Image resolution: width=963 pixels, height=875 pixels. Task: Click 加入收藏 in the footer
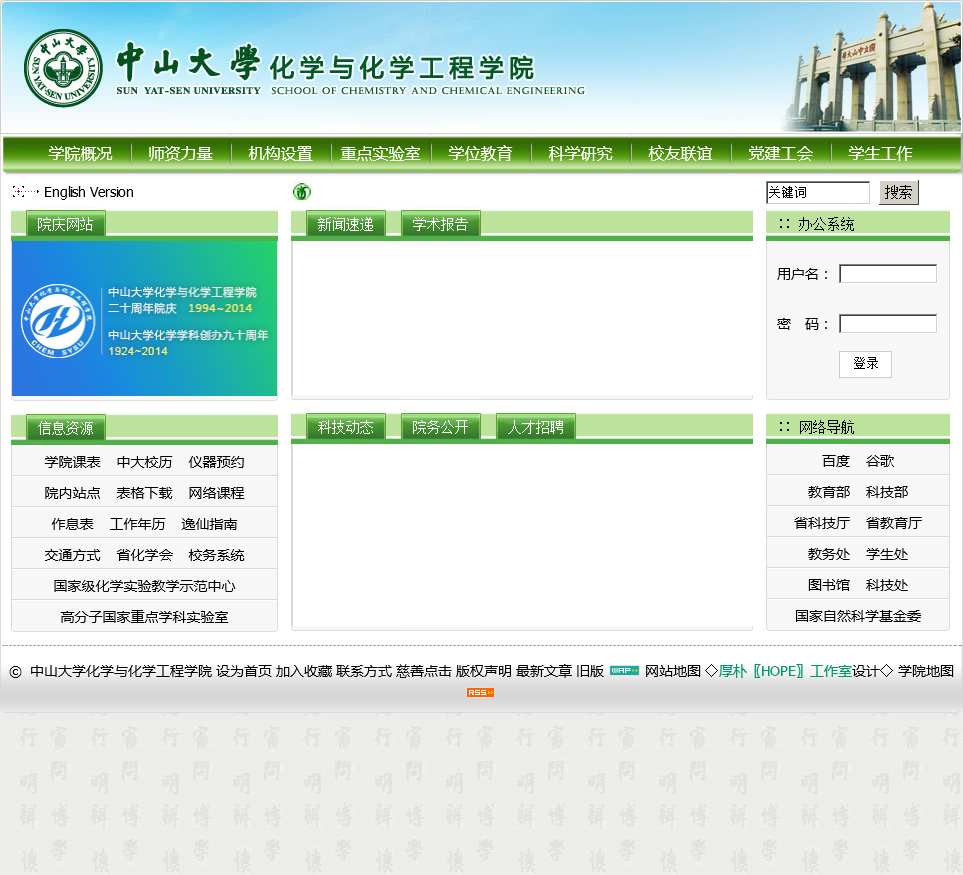click(303, 671)
